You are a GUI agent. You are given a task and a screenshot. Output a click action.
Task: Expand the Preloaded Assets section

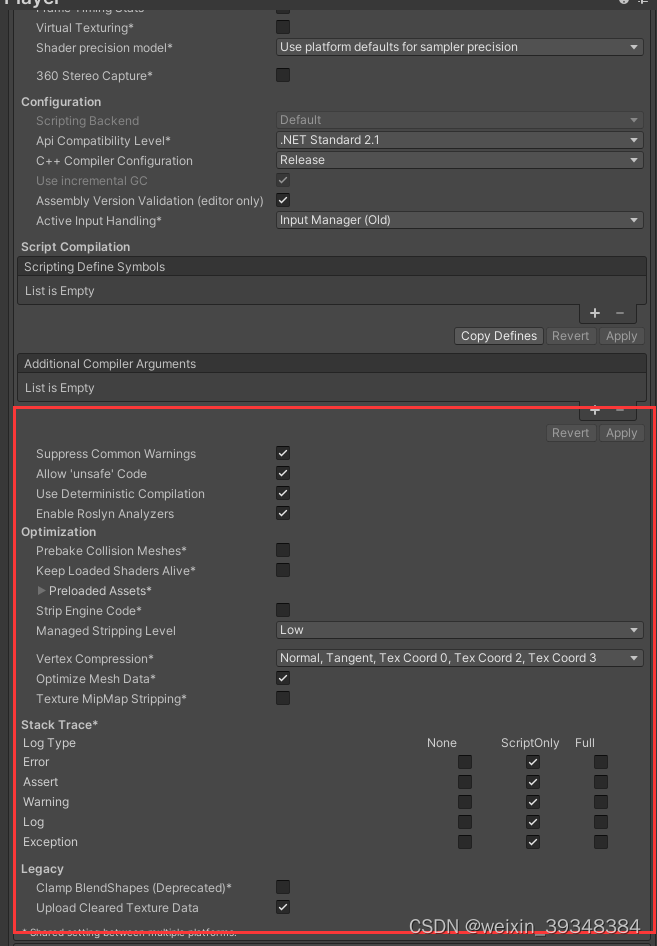pos(41,591)
